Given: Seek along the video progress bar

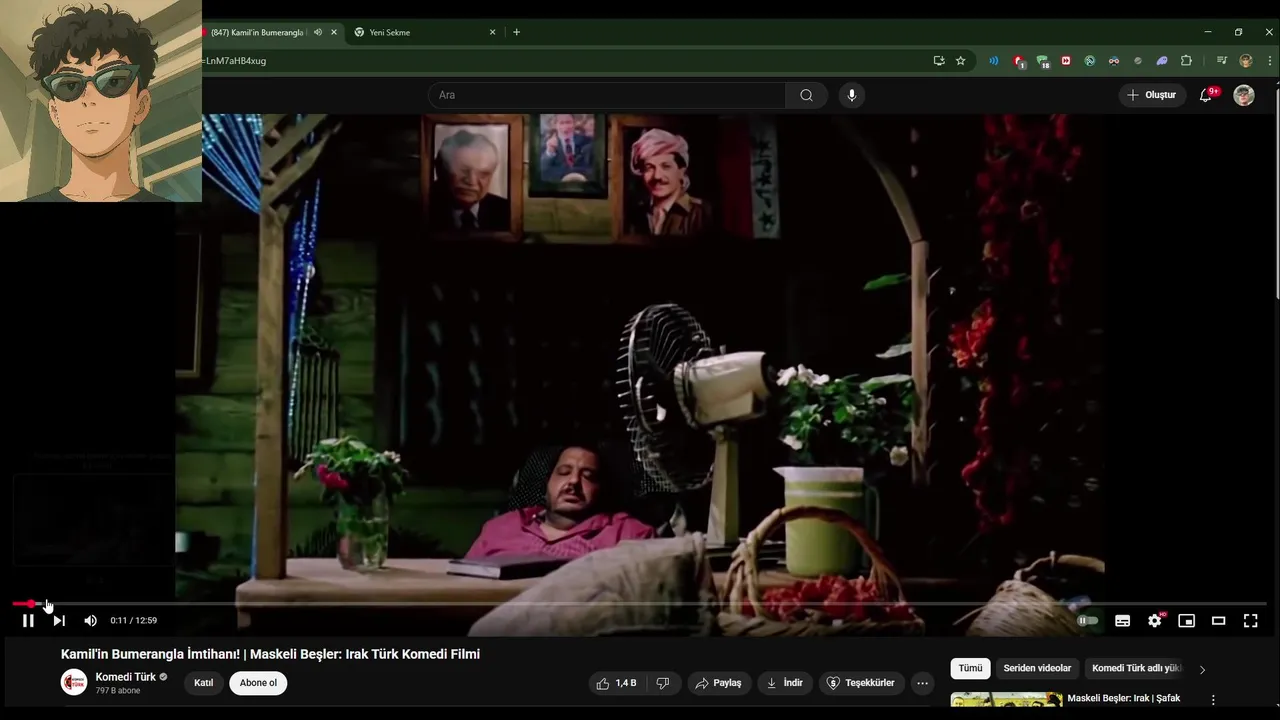Looking at the screenshot, I should (x=639, y=604).
